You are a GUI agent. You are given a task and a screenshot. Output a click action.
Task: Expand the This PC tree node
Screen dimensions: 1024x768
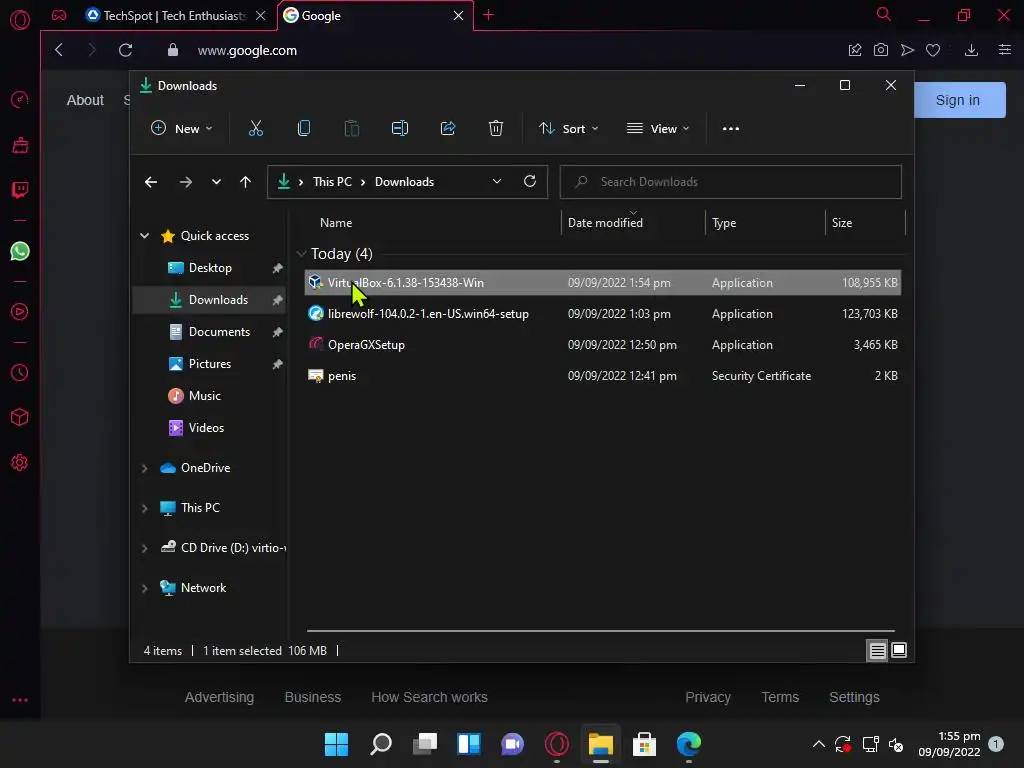pyautogui.click(x=144, y=508)
